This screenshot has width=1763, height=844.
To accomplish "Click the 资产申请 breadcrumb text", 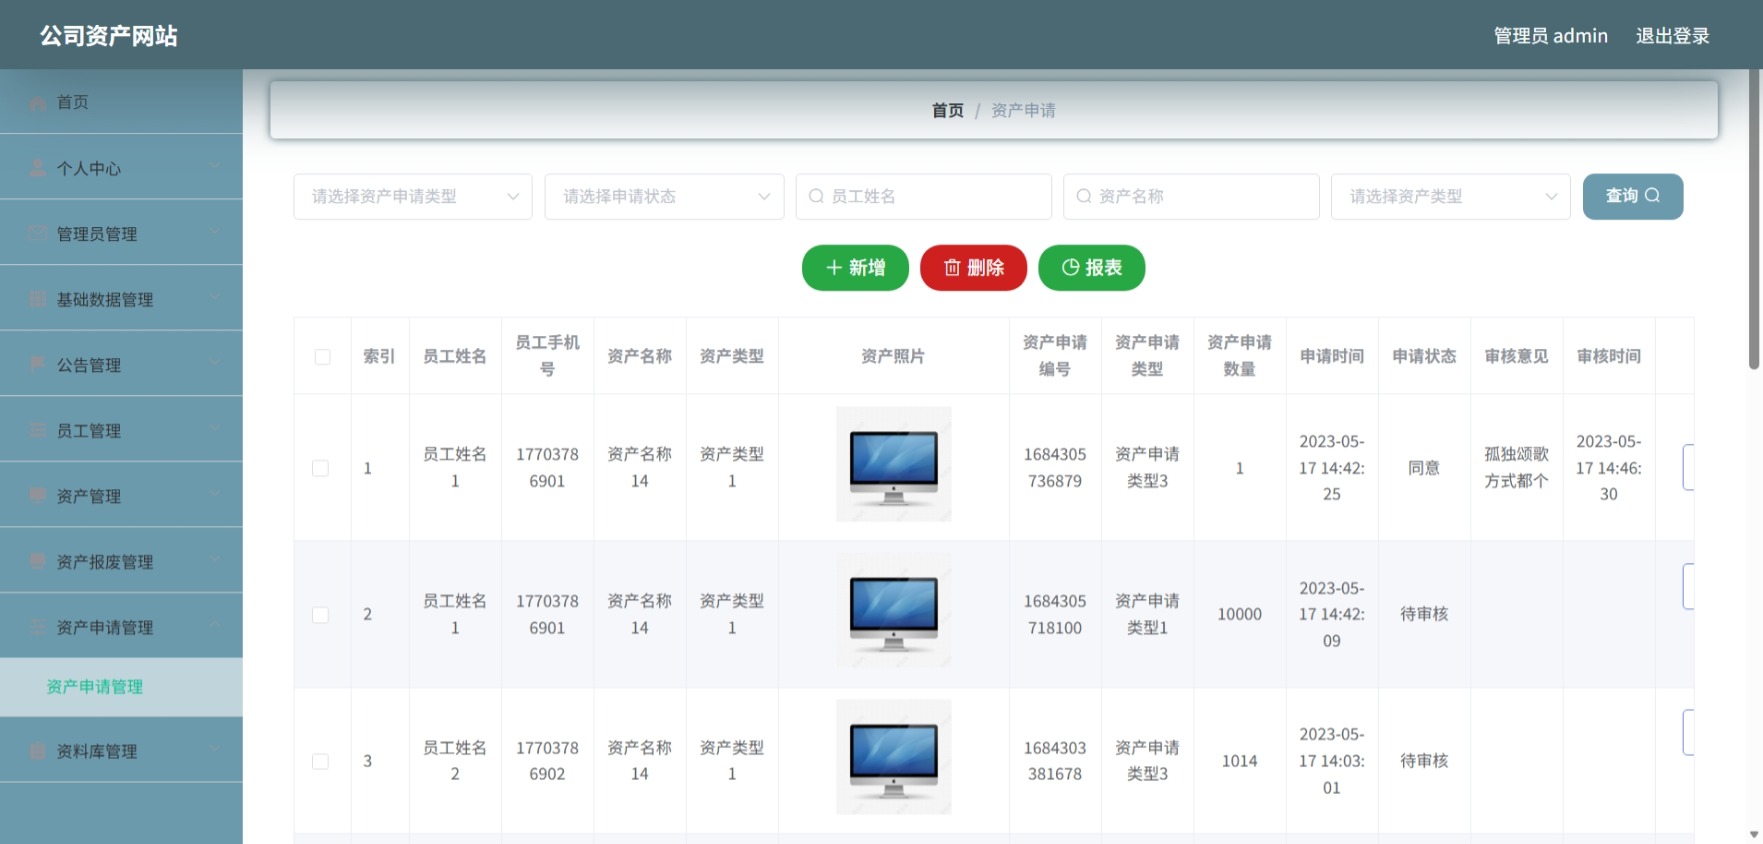I will 1023,111.
